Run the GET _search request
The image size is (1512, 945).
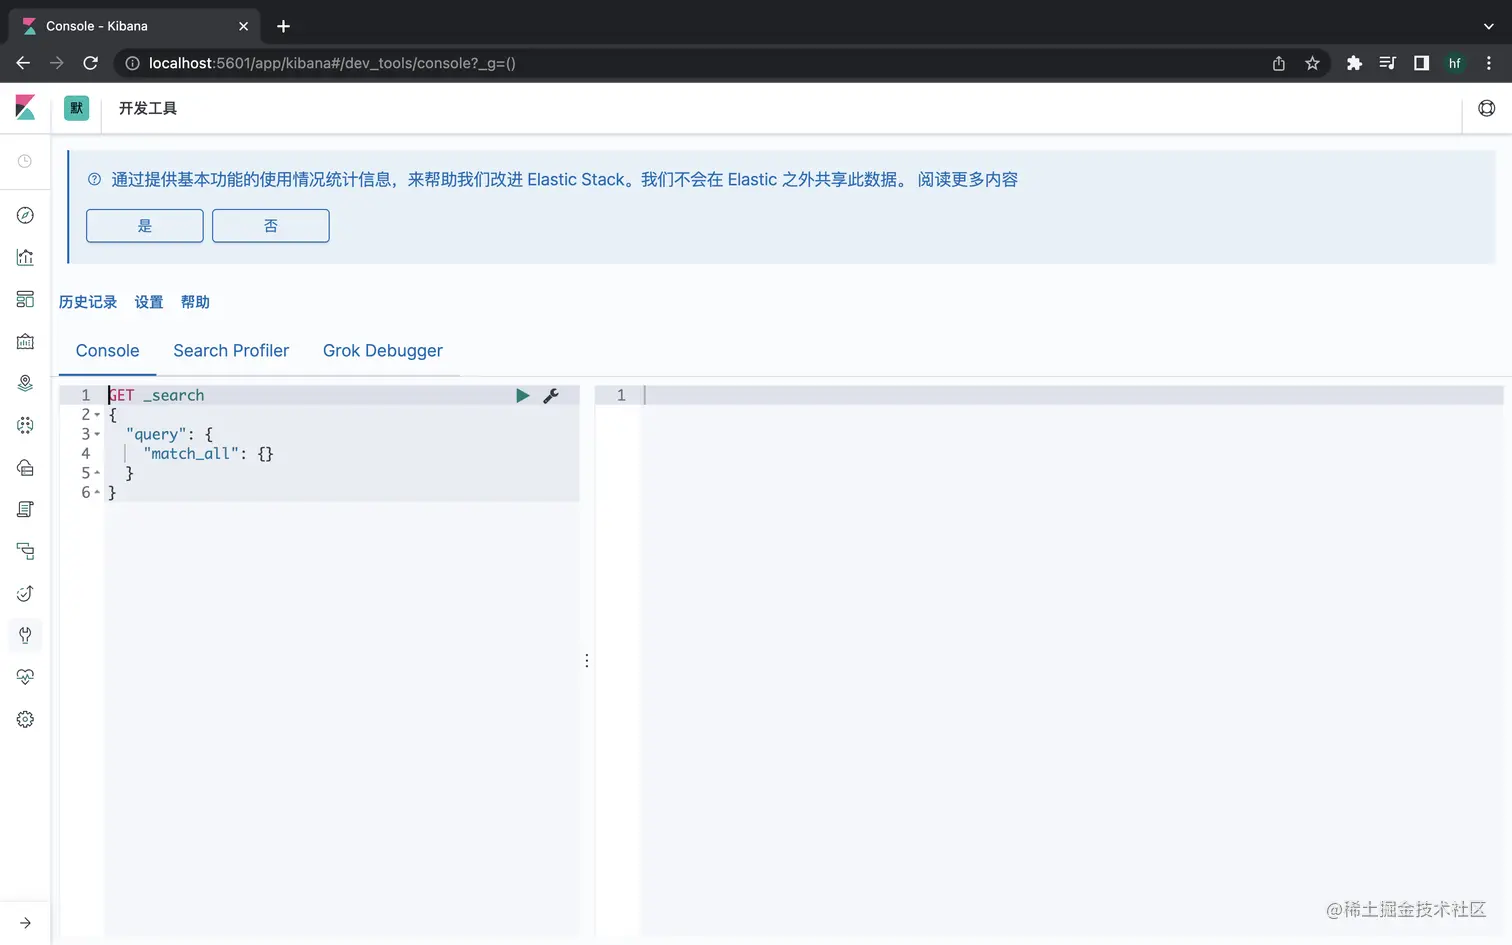(x=522, y=396)
